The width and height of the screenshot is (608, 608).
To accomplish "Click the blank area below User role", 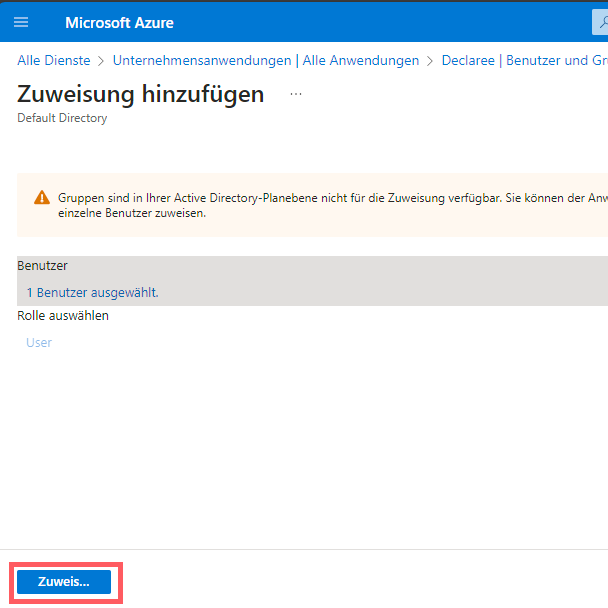I will pyautogui.click(x=300, y=450).
